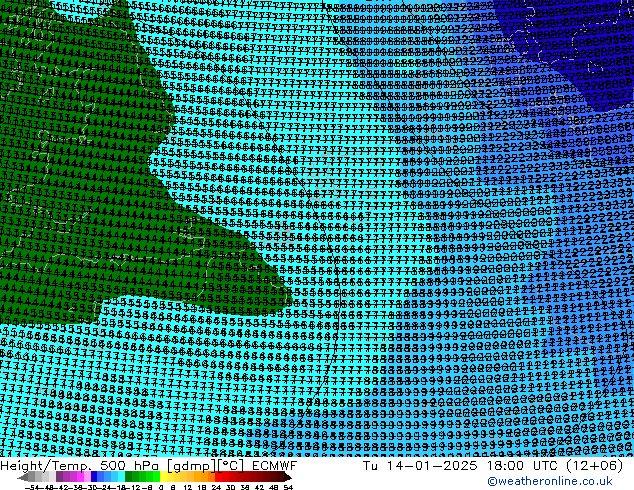The height and width of the screenshot is (490, 634).
Task: Click the right arrow end of the color scale
Action: tap(287, 477)
